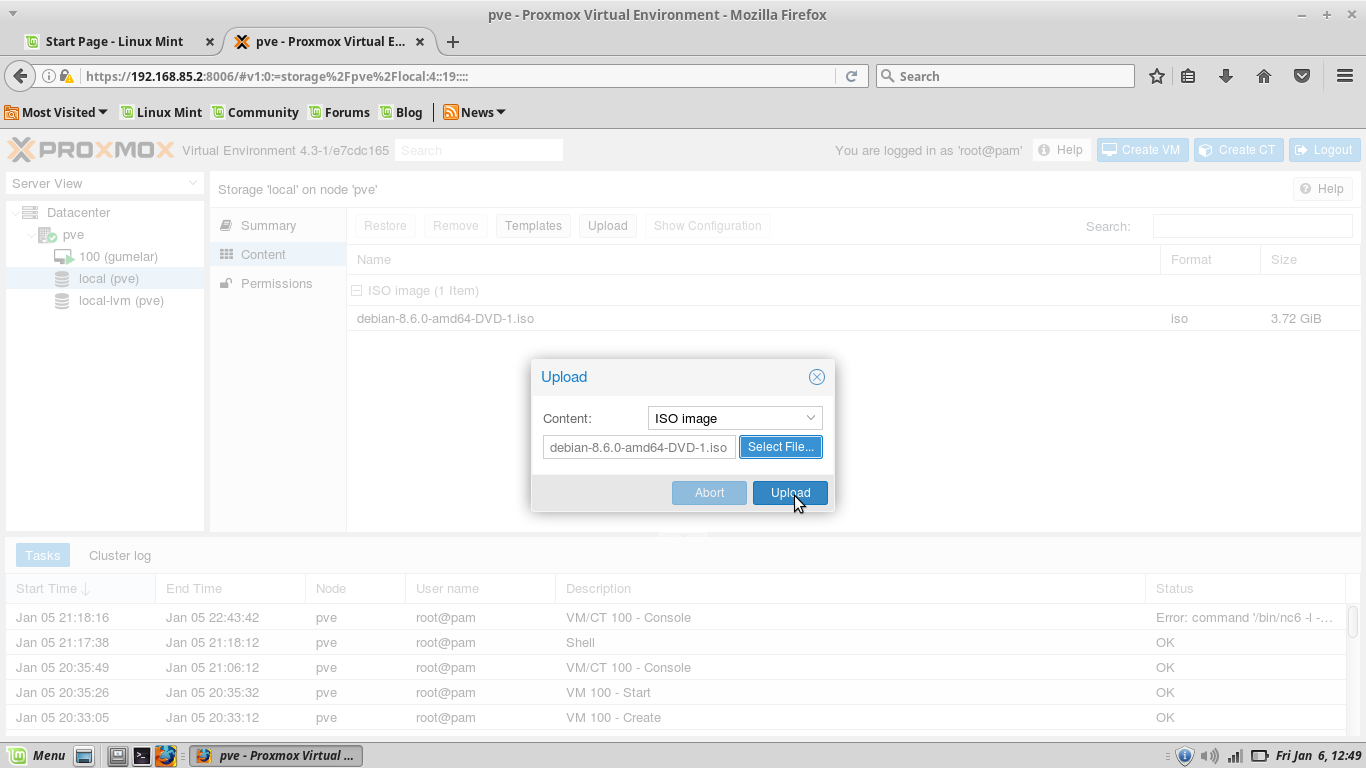Click the site information icon in the URL bar
The height and width of the screenshot is (768, 1366).
click(48, 76)
